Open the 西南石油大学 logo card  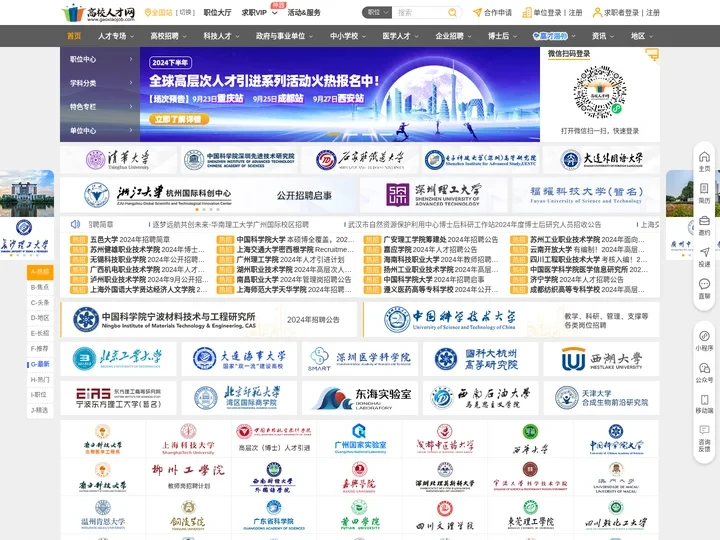pos(480,398)
